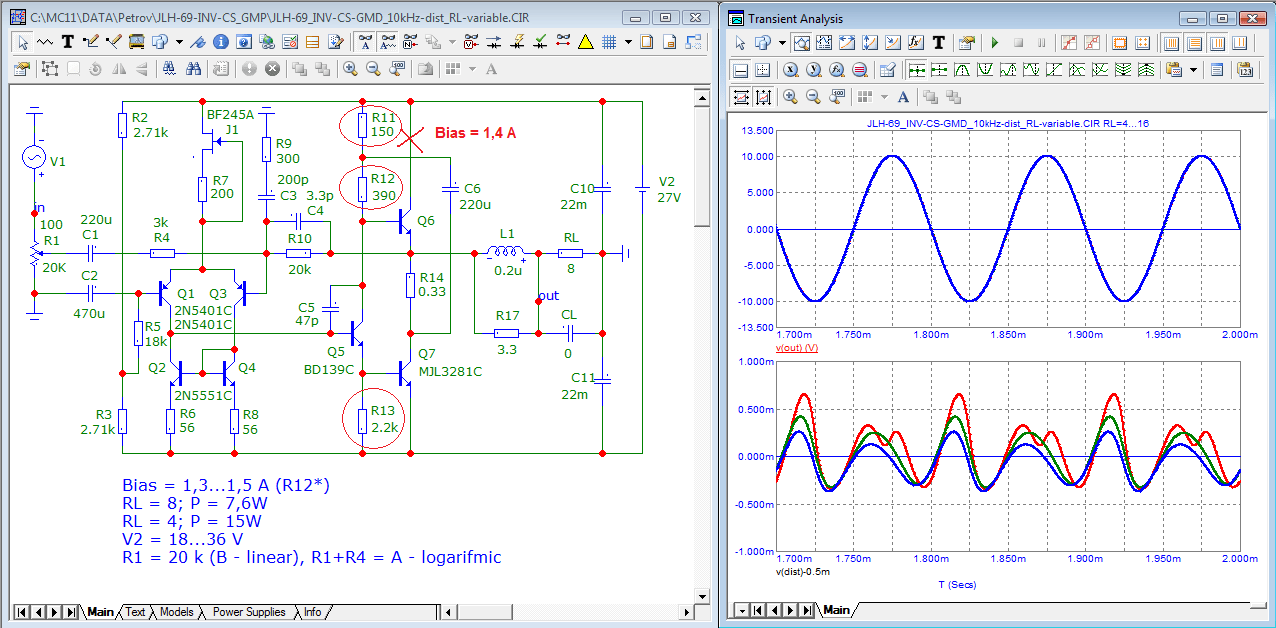Click the Valley cursor function icon
This screenshot has height=628, width=1276.
tap(985, 70)
